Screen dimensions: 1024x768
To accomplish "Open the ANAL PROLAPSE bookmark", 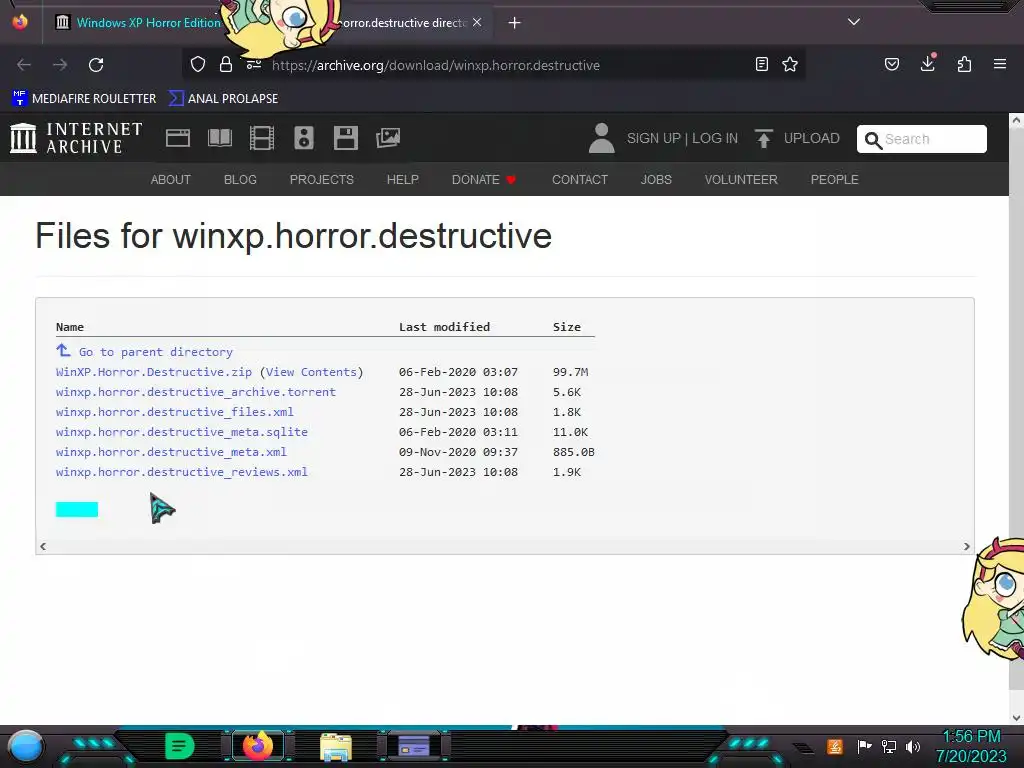I will click(x=223, y=98).
